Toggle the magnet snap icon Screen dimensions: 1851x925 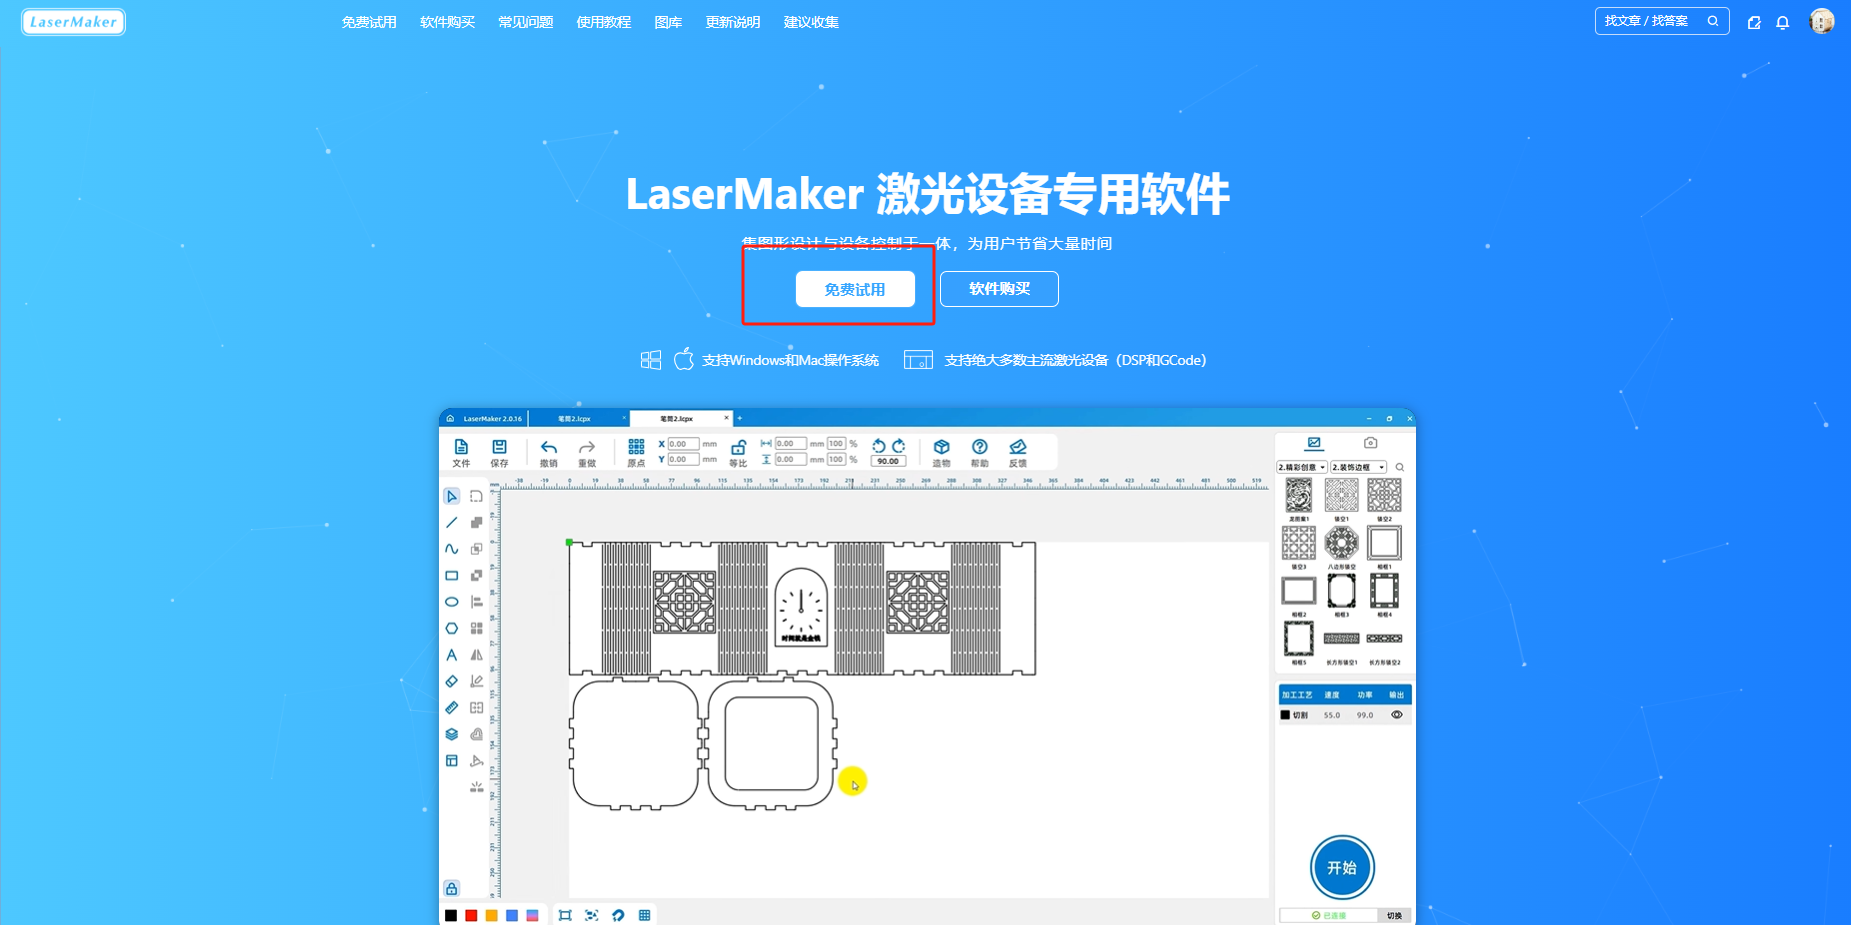point(618,915)
